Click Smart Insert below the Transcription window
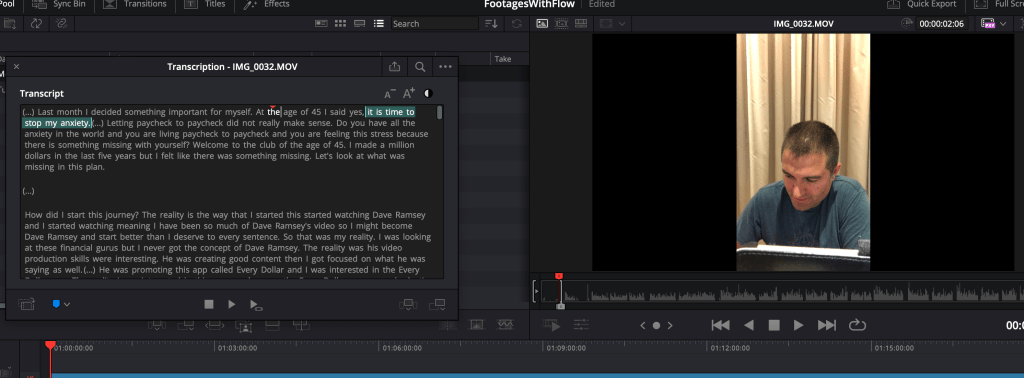The image size is (1024, 378). (157, 324)
